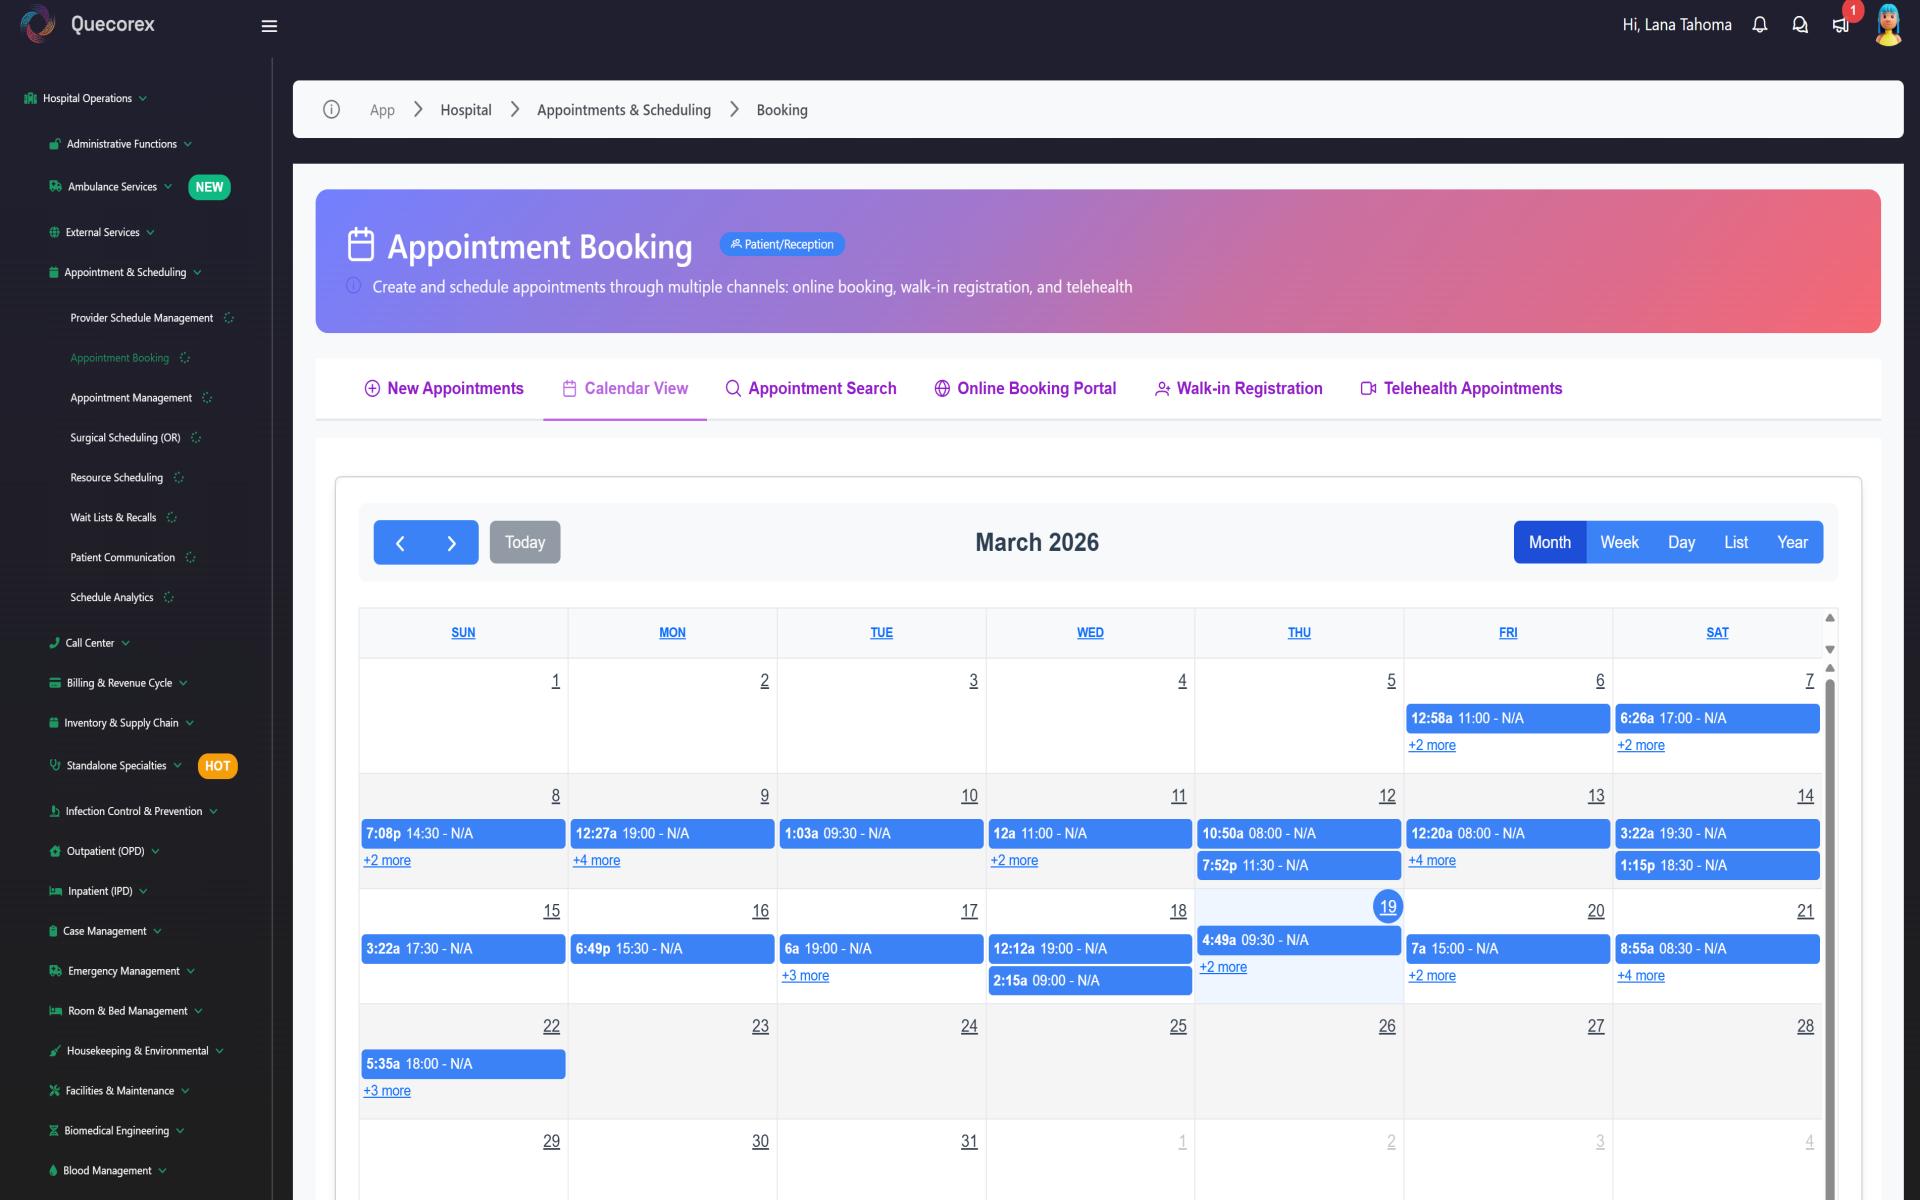Open the 12:58a 11:00 event on March 6
Viewport: 1920px width, 1200px height.
tap(1508, 718)
